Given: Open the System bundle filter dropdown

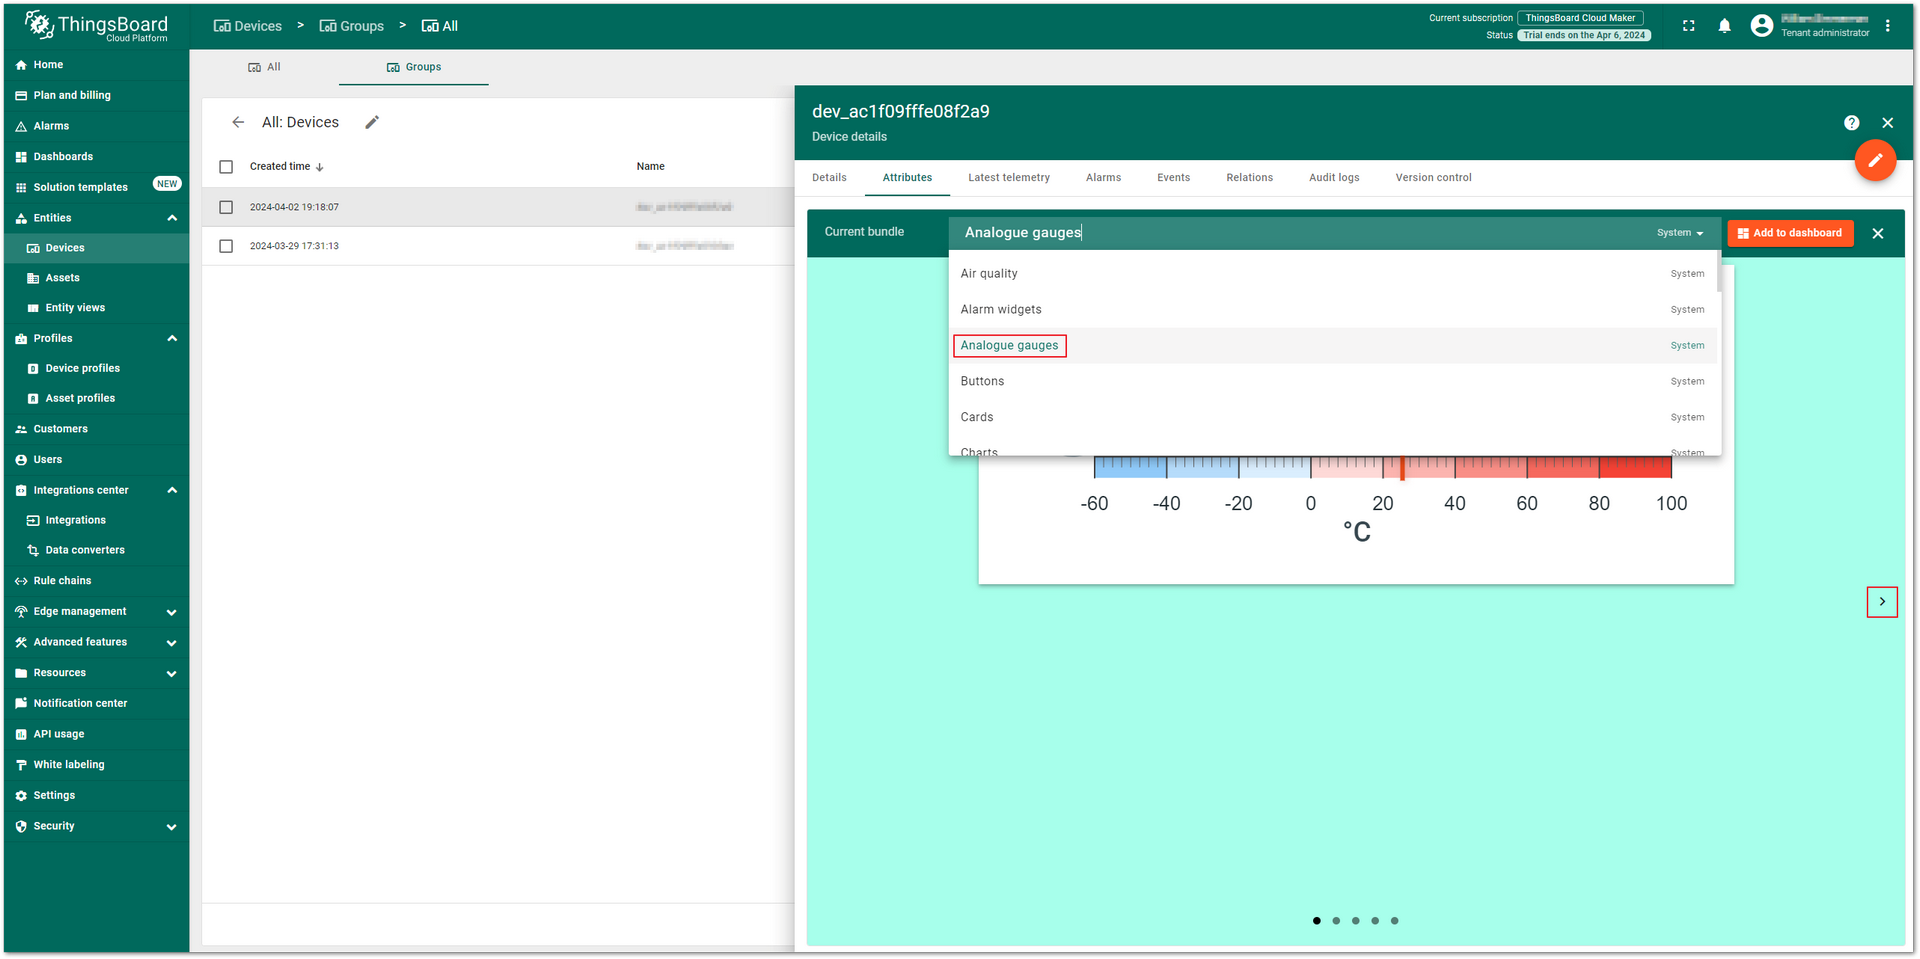Looking at the screenshot, I should pos(1680,233).
